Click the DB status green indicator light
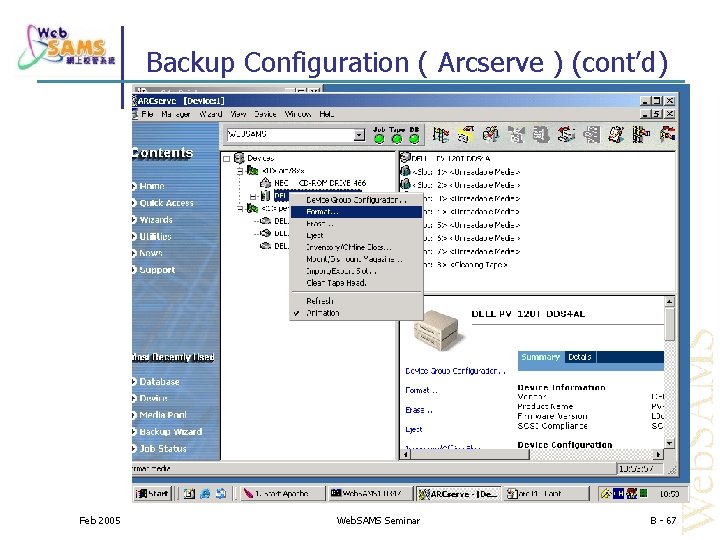Viewport: 720px width, 540px height. [x=414, y=139]
